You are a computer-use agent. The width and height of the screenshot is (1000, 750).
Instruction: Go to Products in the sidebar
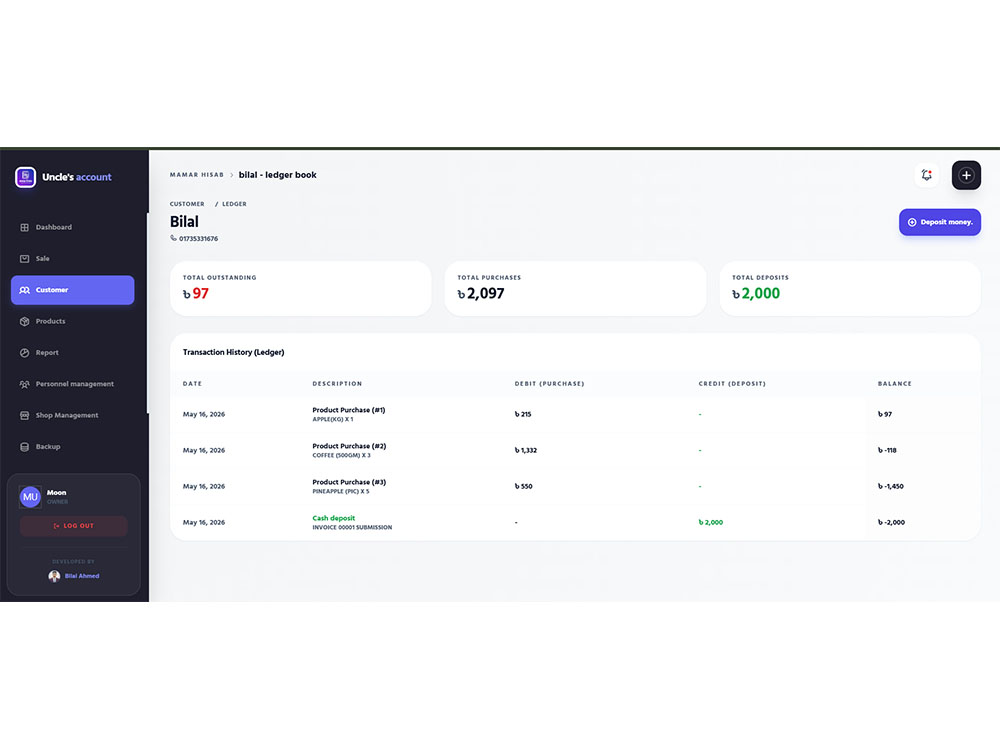[73, 321]
